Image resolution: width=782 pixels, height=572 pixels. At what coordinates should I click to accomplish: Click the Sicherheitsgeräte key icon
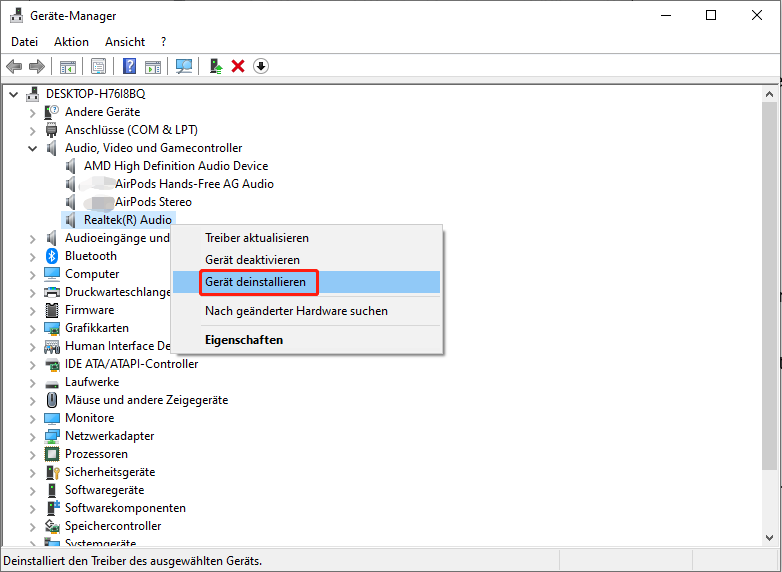(x=52, y=472)
